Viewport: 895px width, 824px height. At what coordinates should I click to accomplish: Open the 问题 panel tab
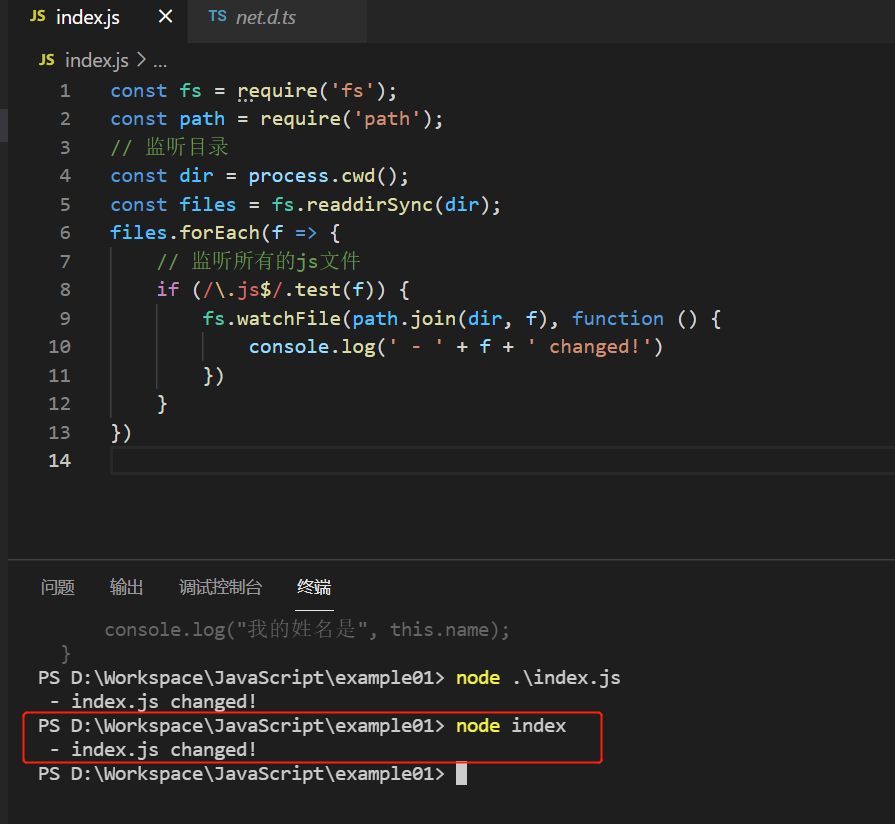58,587
